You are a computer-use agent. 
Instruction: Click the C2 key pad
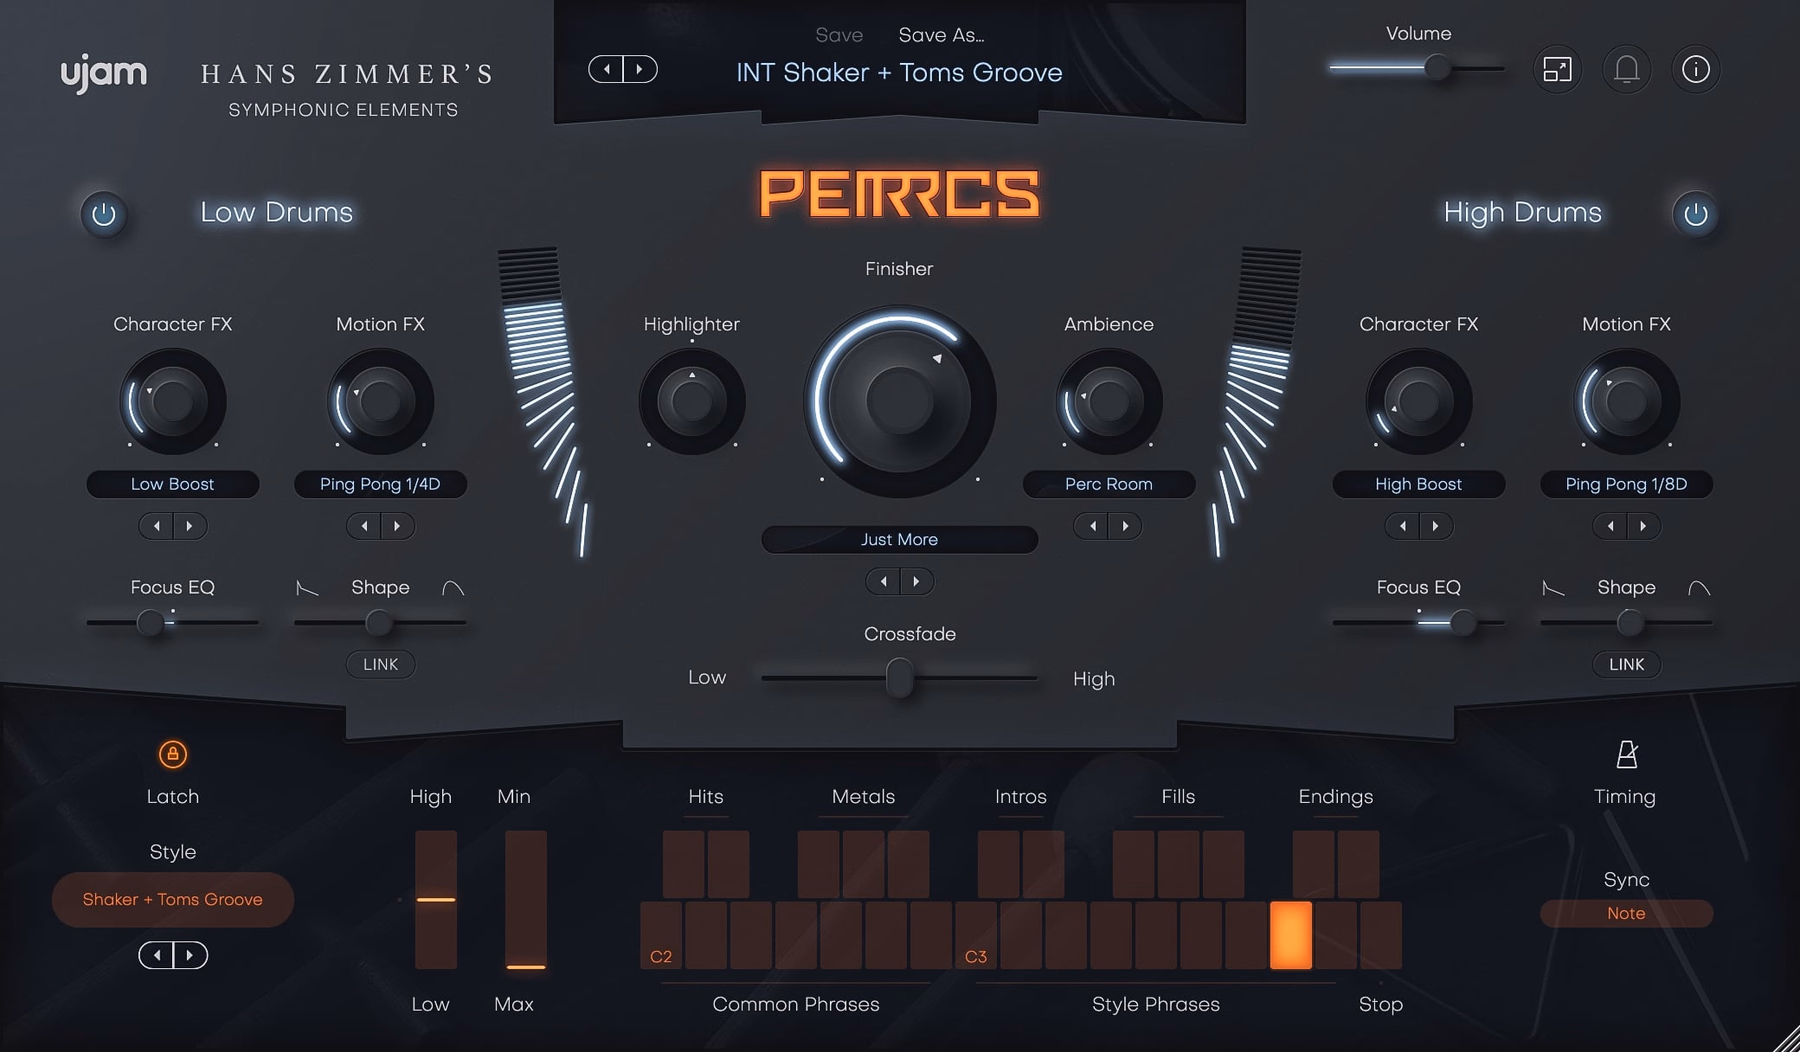point(661,935)
